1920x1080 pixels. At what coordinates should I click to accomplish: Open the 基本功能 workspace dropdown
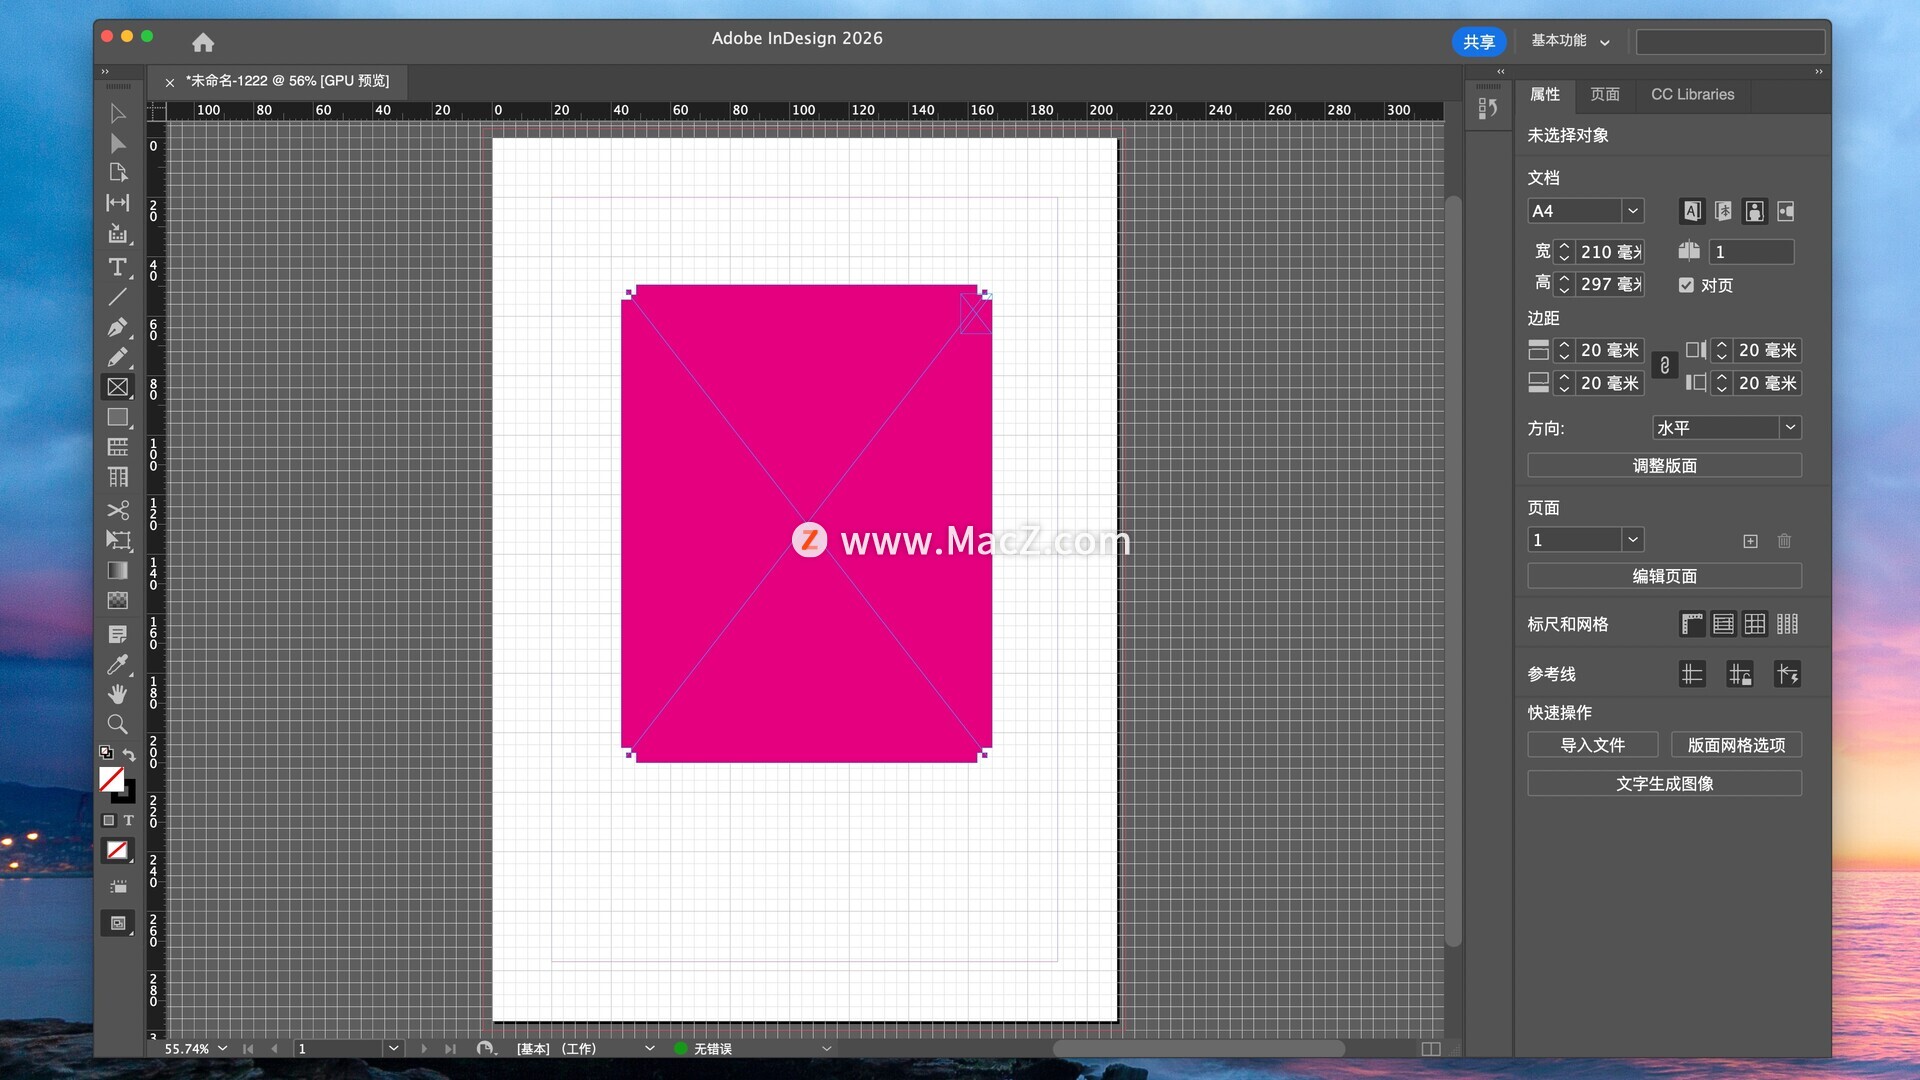click(1570, 41)
